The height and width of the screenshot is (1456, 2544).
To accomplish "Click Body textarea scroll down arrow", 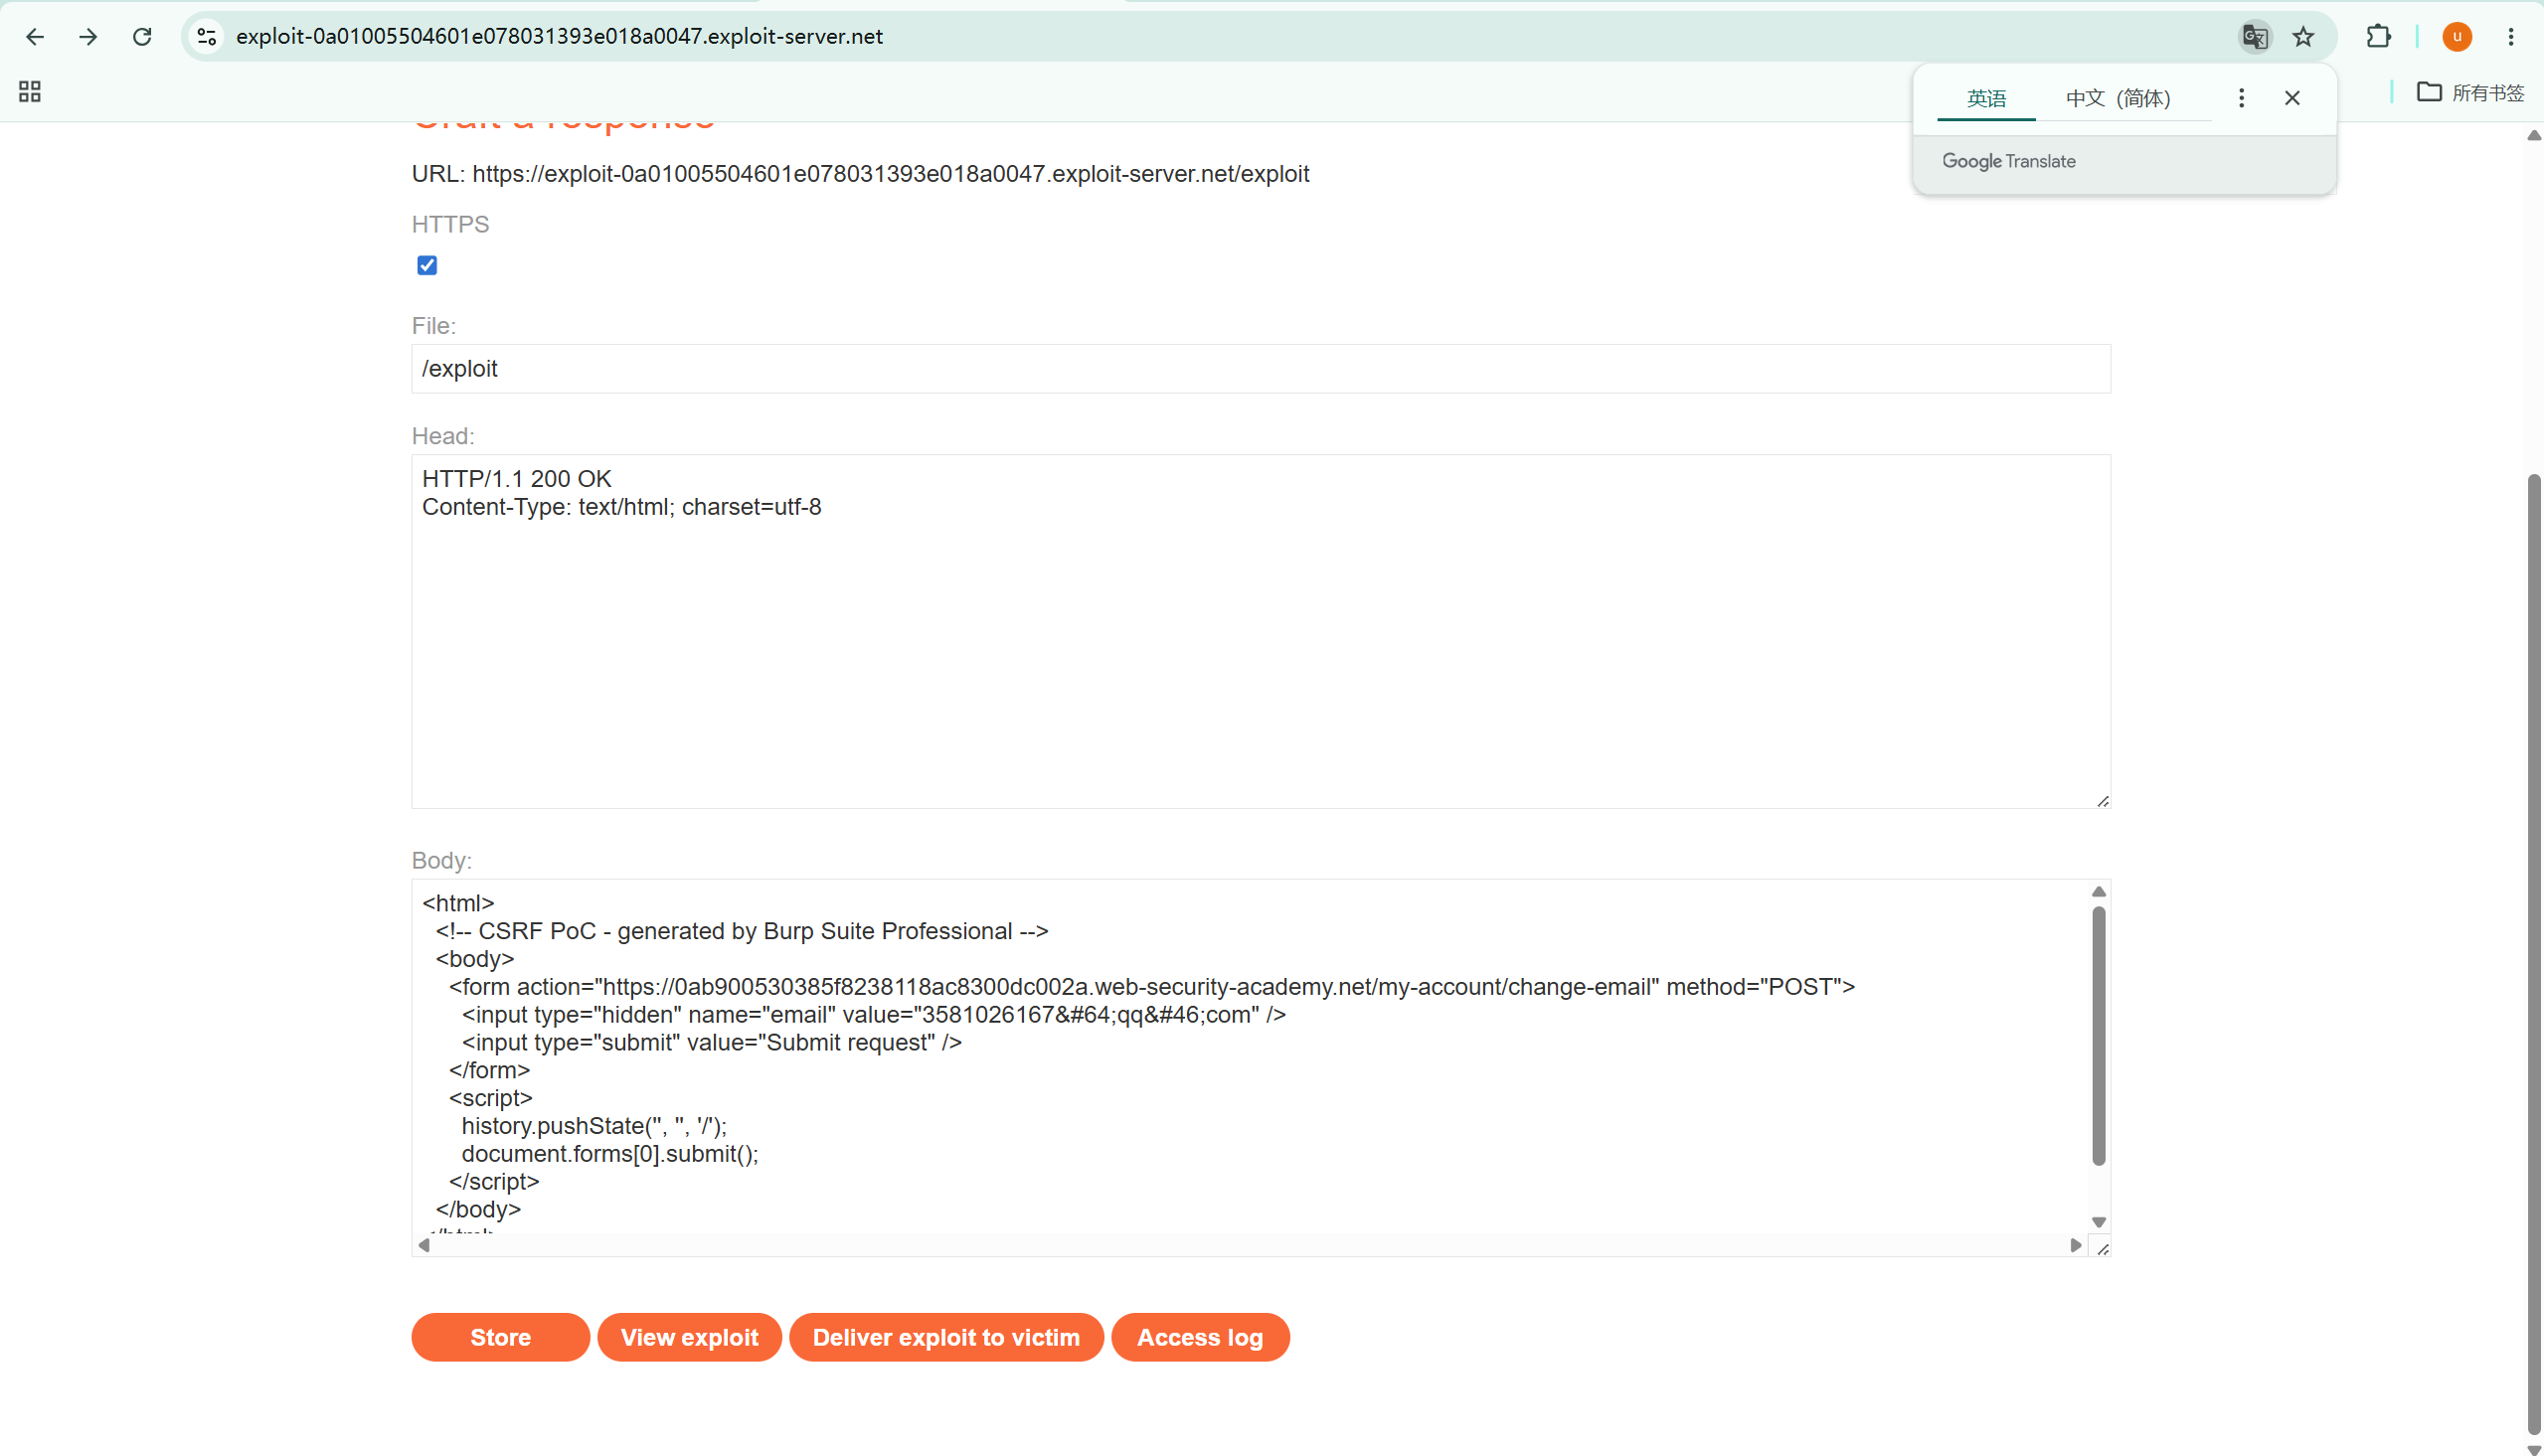I will [x=2099, y=1222].
